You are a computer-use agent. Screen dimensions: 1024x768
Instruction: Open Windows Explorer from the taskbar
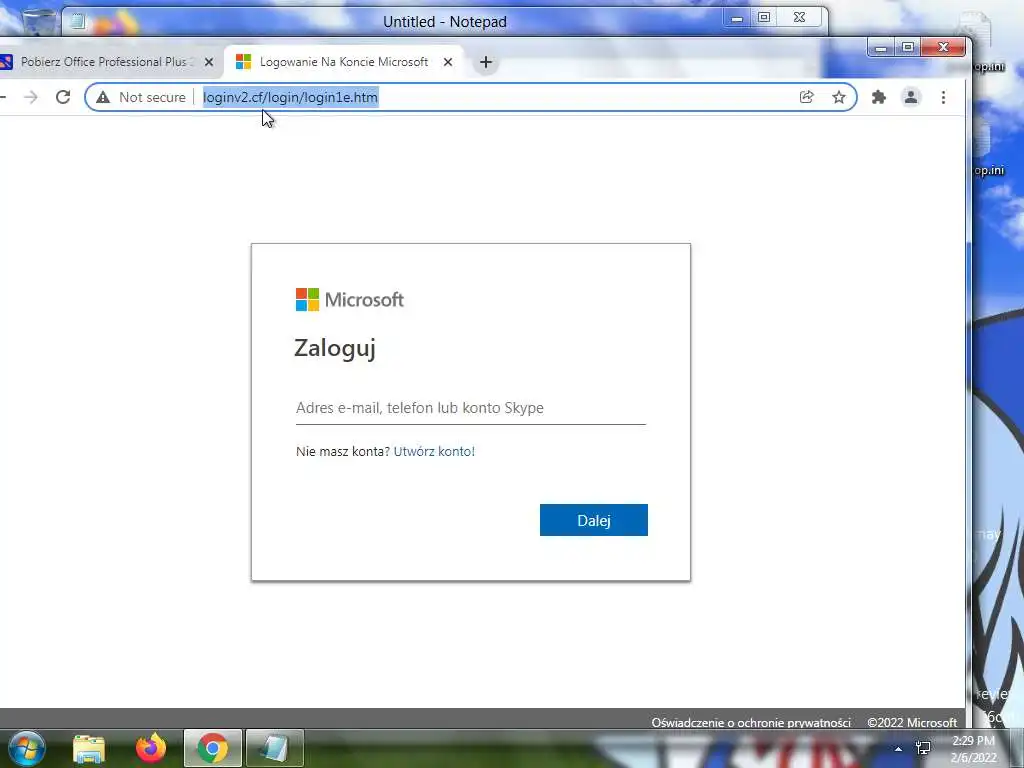pos(89,748)
